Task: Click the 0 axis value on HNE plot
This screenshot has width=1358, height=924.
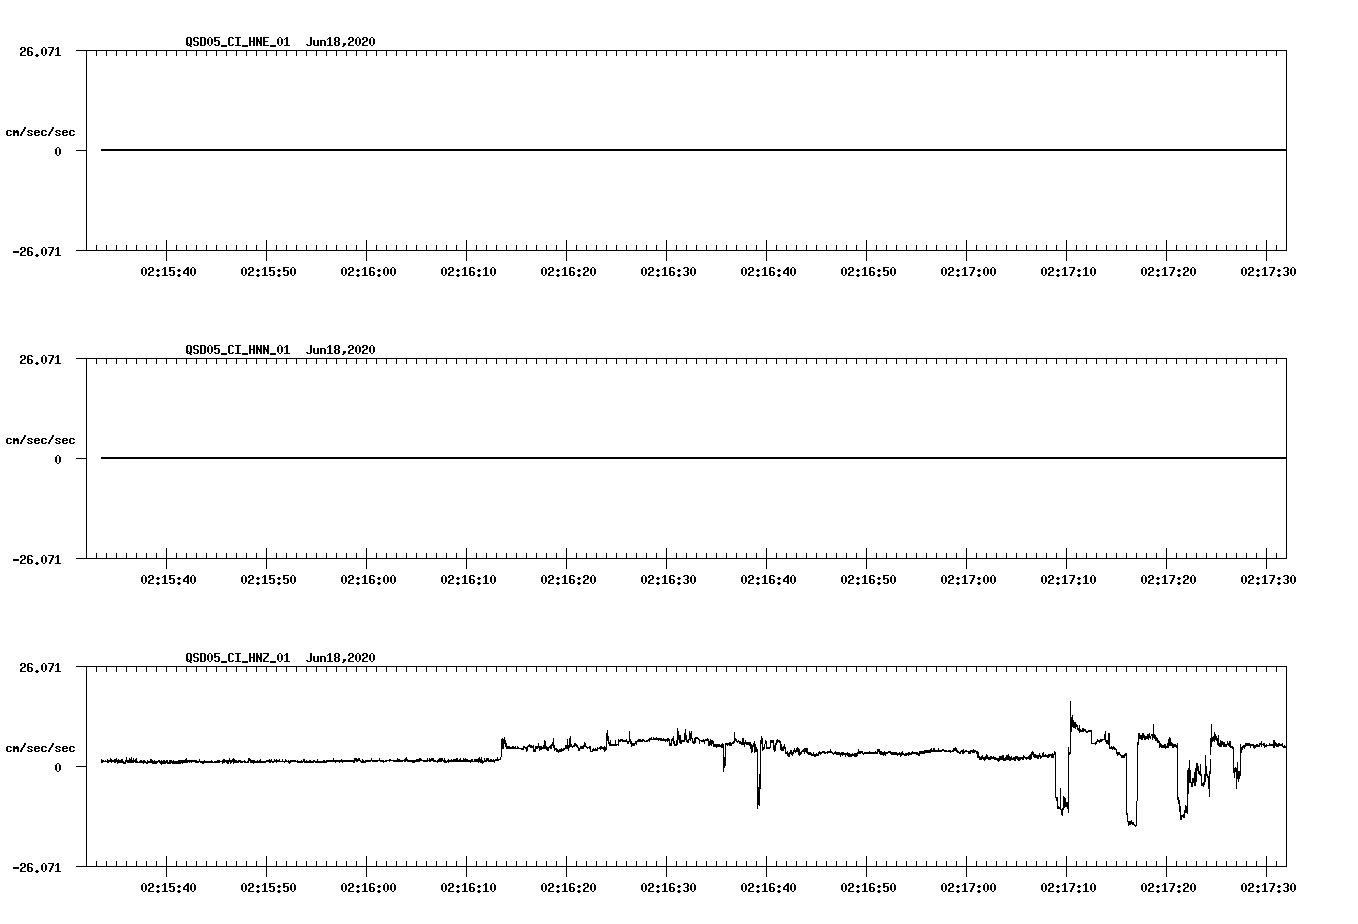Action: coord(58,151)
